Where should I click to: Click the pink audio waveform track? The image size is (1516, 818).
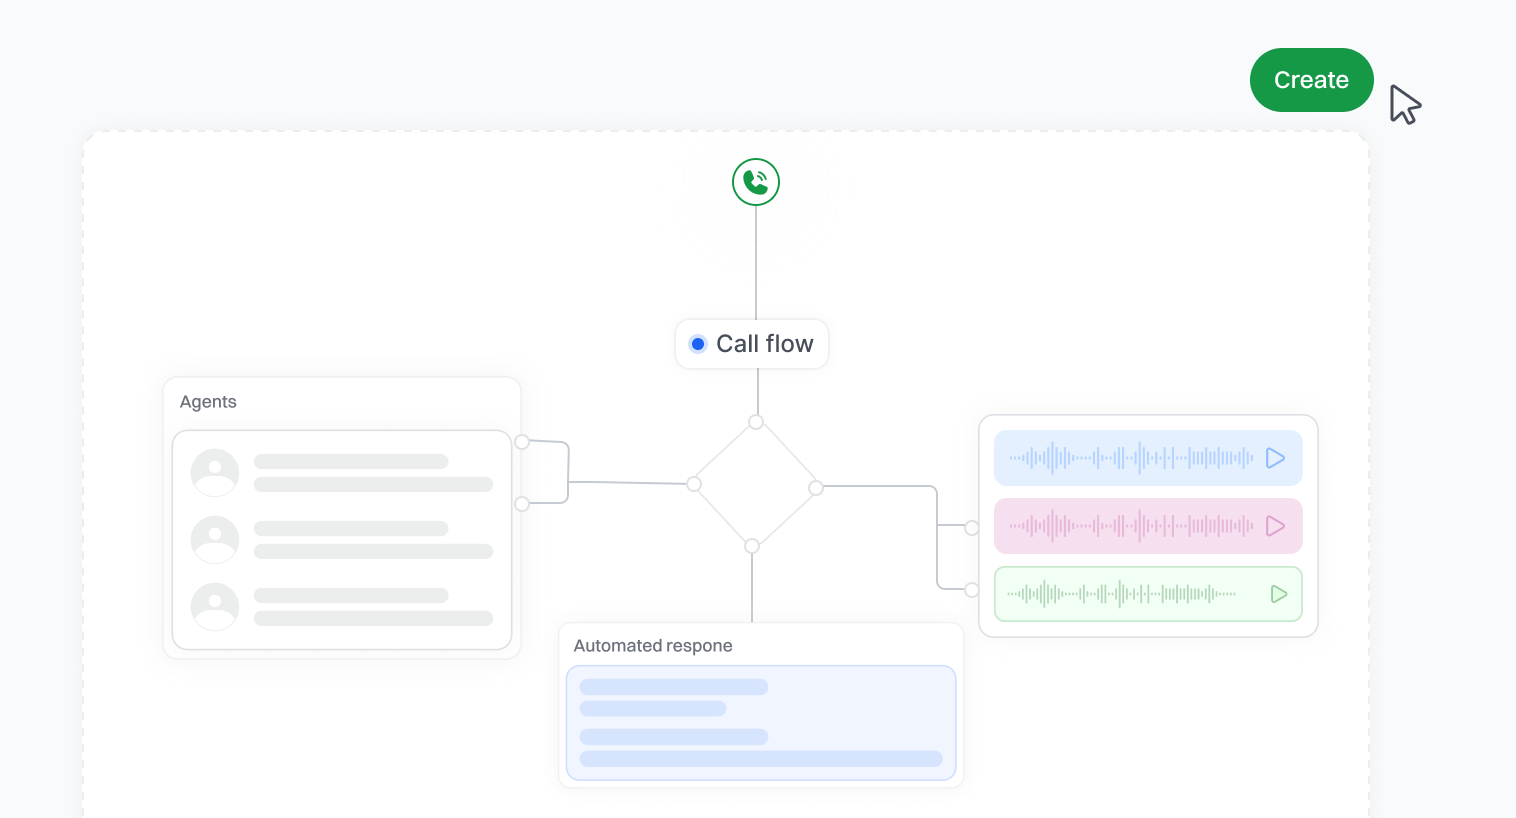point(1130,526)
